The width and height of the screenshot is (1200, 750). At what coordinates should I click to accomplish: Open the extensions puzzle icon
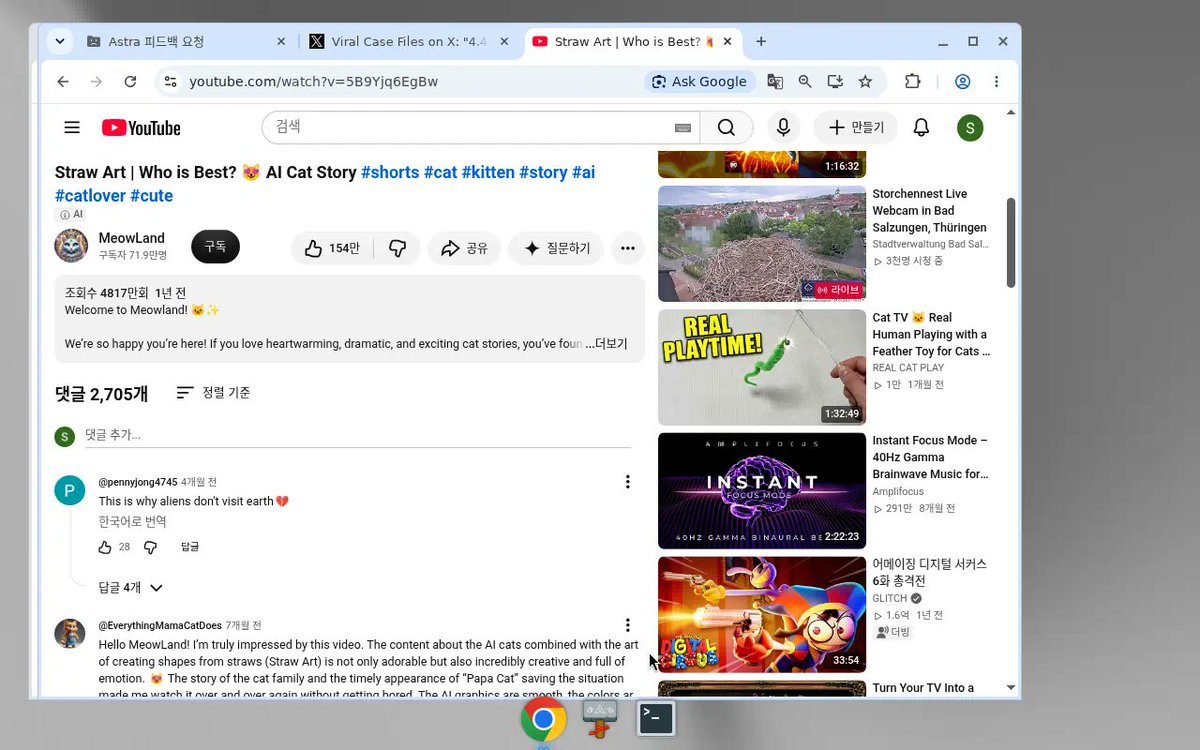912,81
